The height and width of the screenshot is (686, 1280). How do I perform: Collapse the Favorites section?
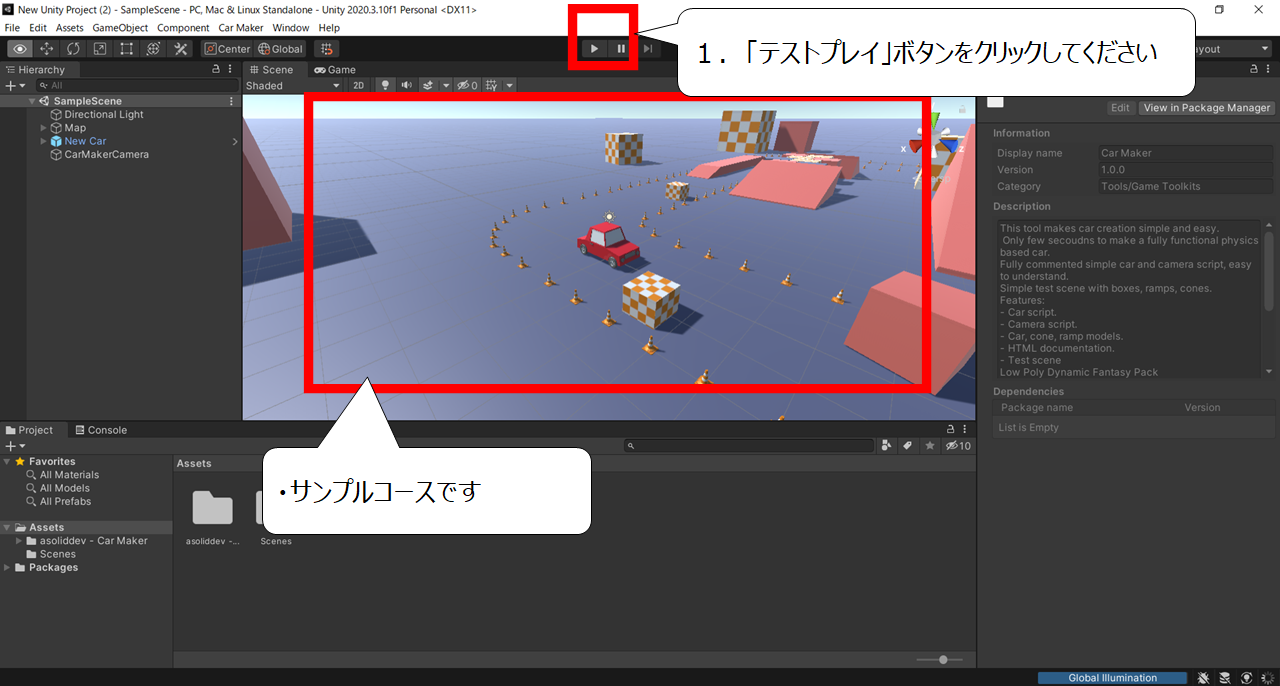click(x=8, y=462)
